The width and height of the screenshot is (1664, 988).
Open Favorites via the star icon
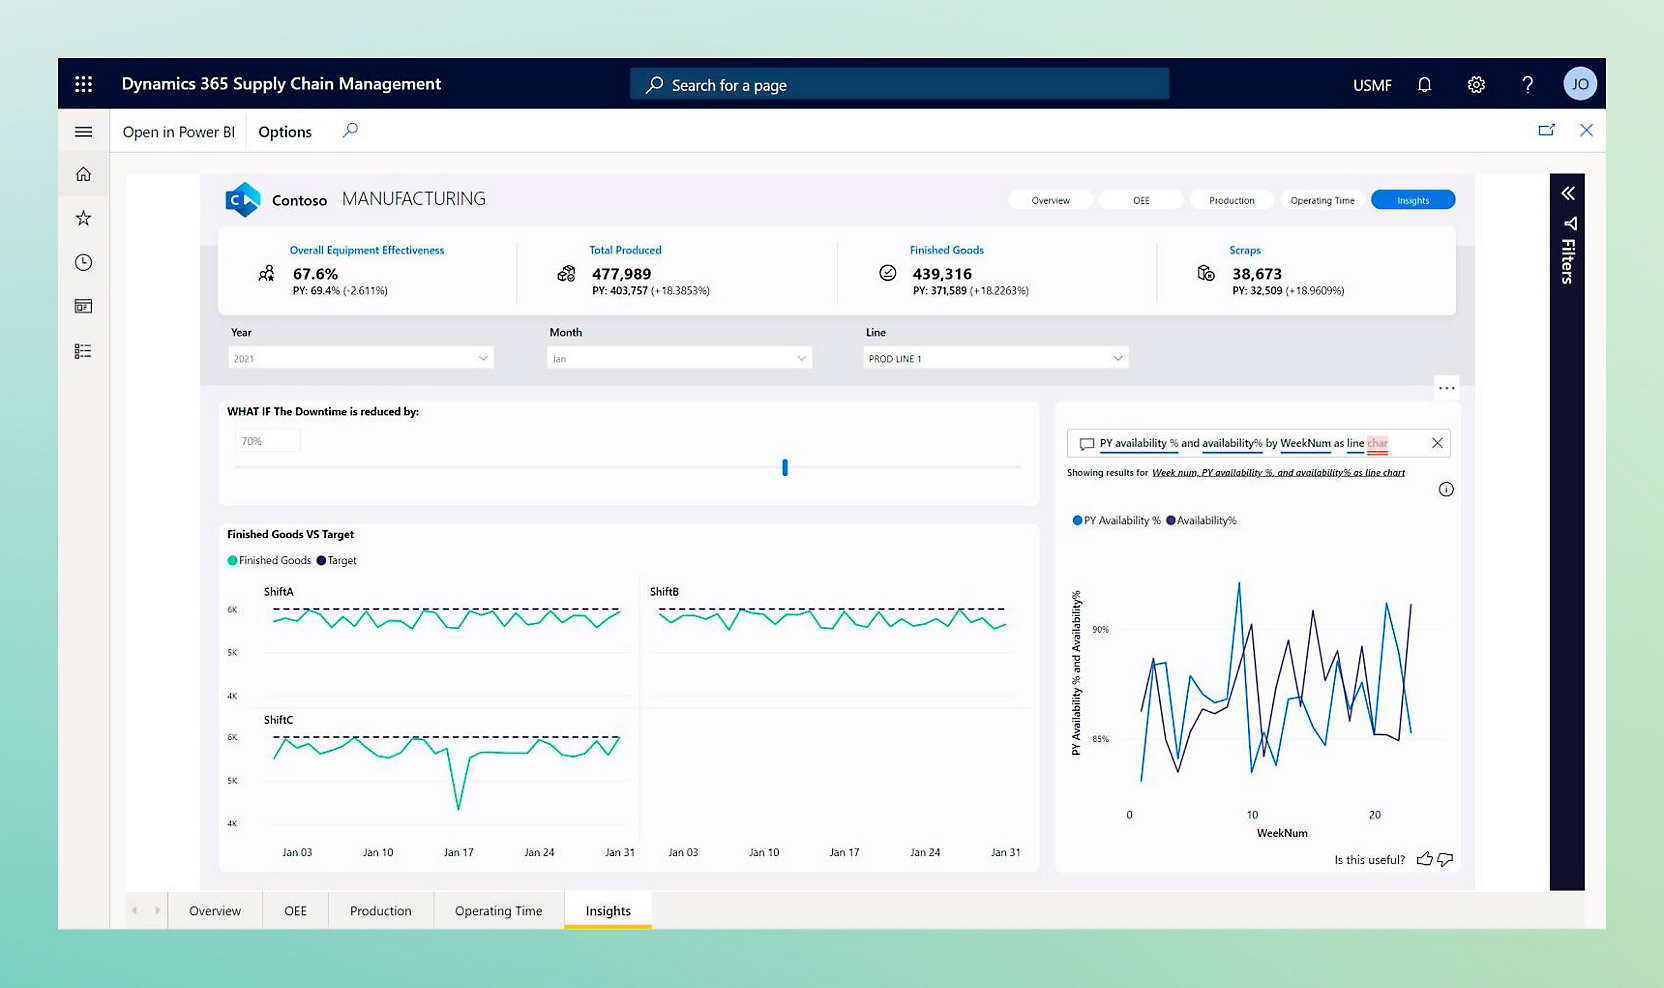pos(83,217)
